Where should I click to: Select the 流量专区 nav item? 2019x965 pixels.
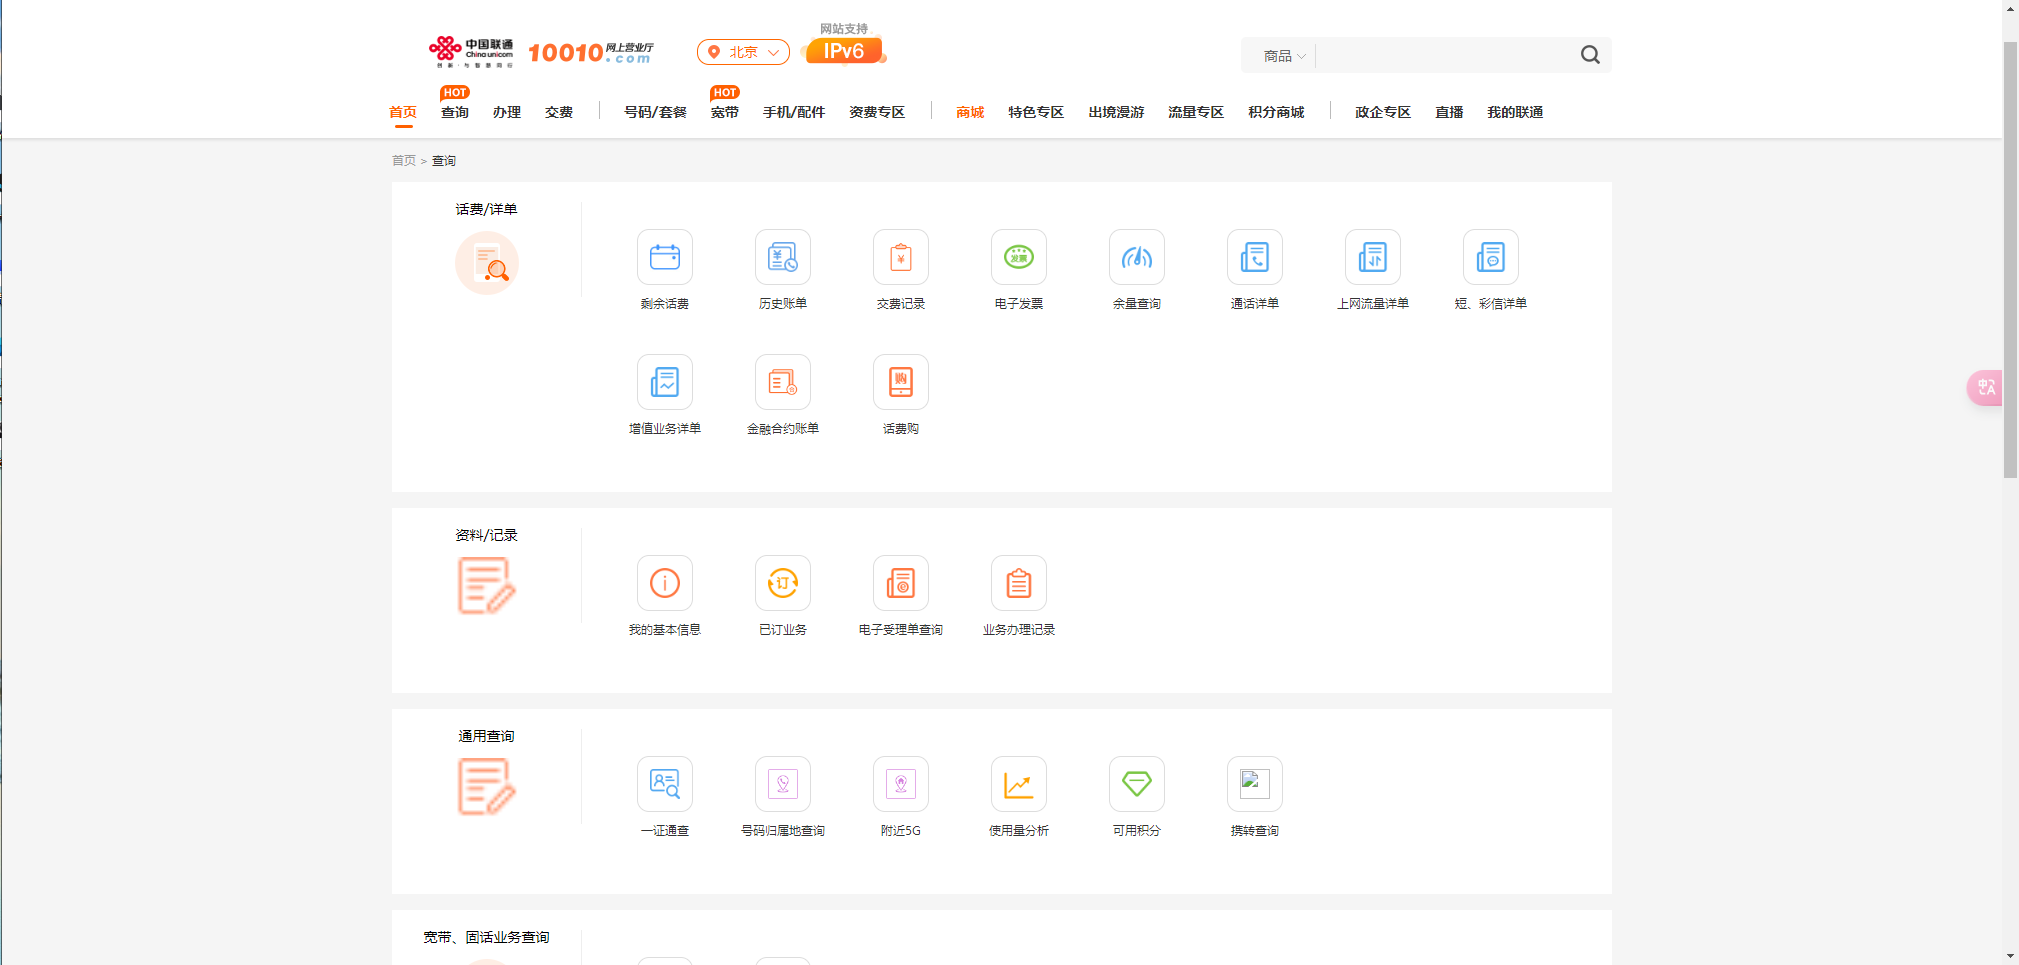click(x=1196, y=112)
